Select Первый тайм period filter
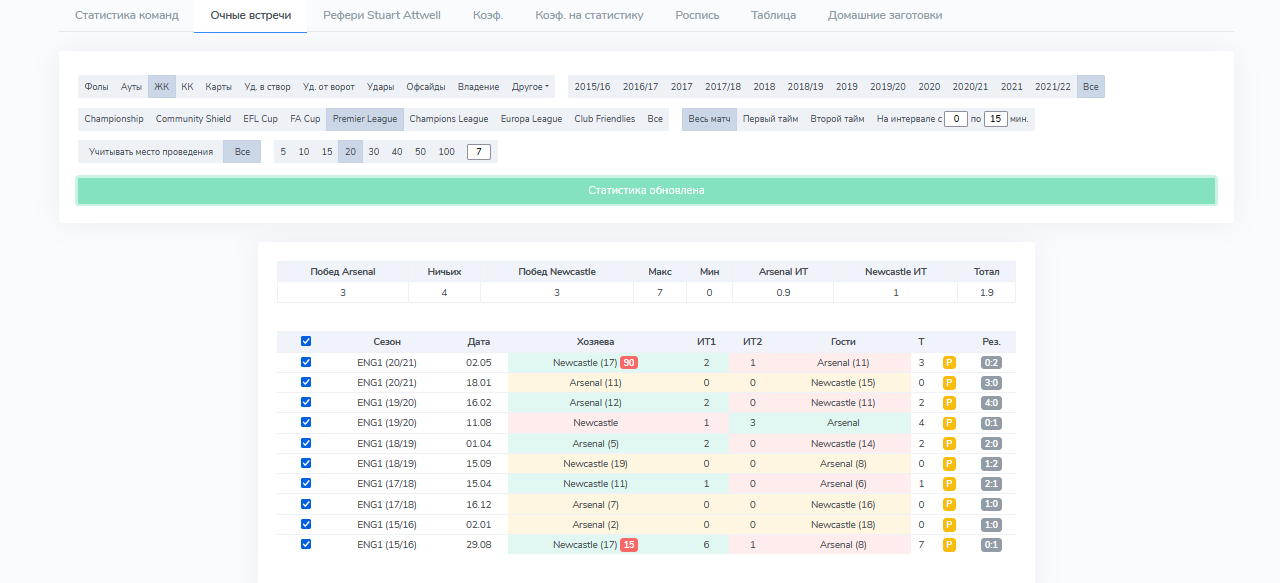This screenshot has height=583, width=1280. tap(770, 119)
